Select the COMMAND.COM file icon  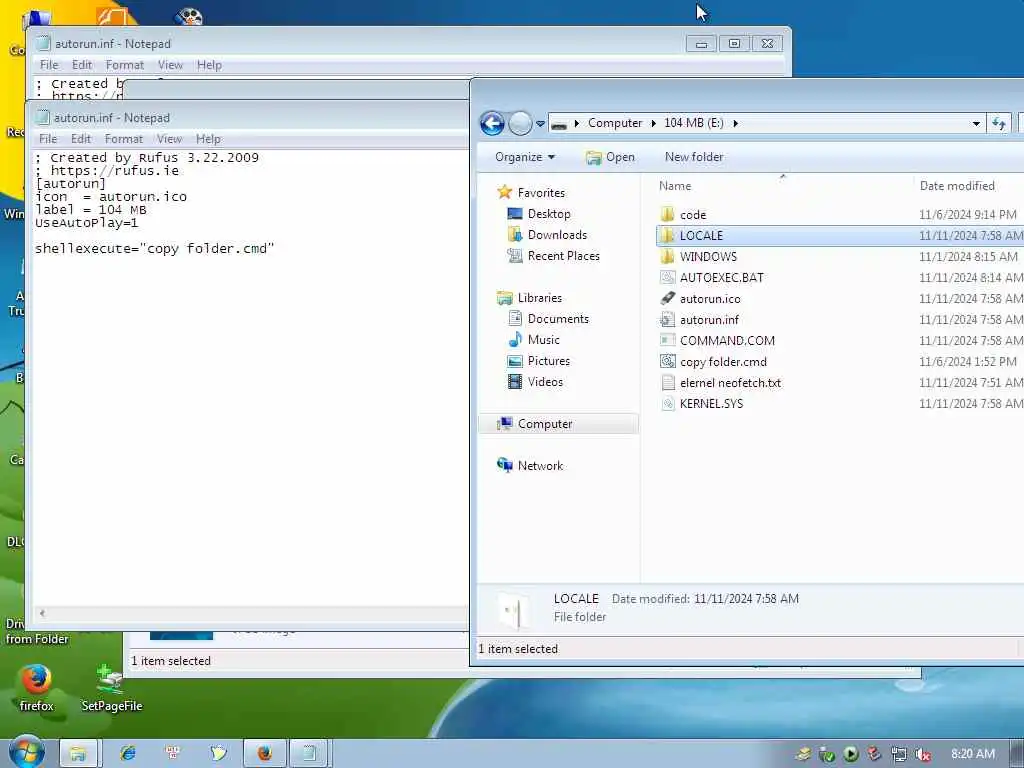667,340
